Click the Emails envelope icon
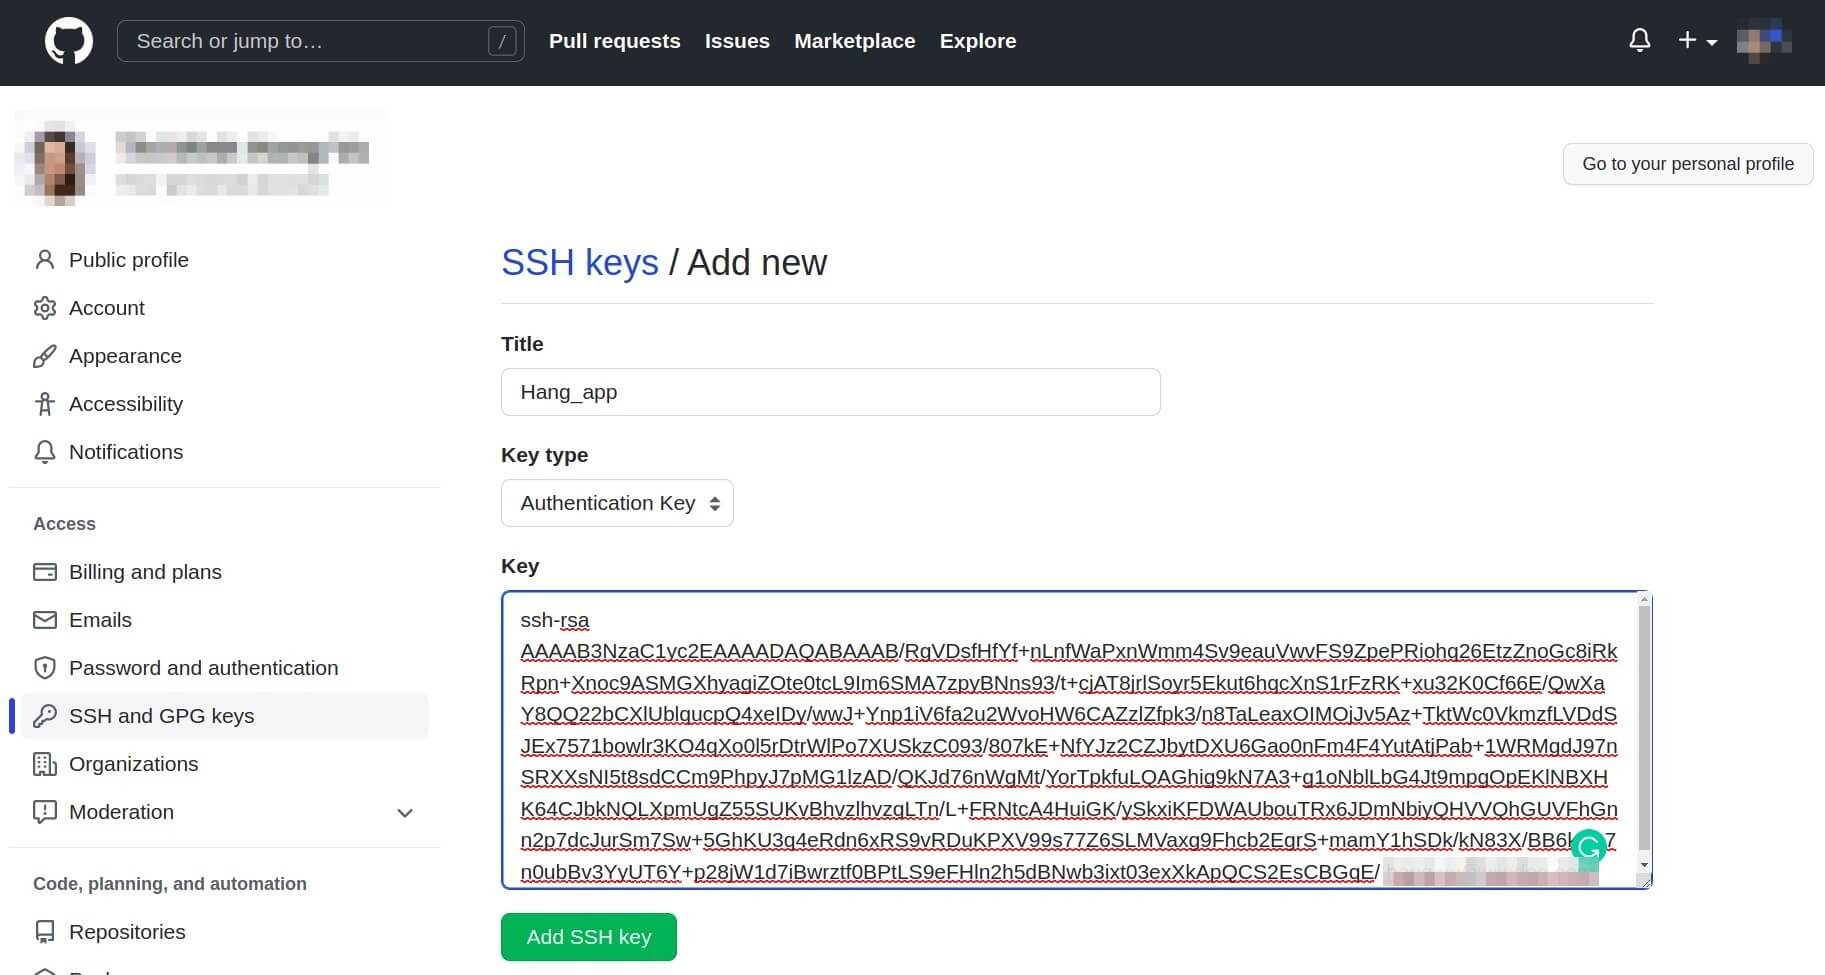The width and height of the screenshot is (1825, 975). coord(45,619)
